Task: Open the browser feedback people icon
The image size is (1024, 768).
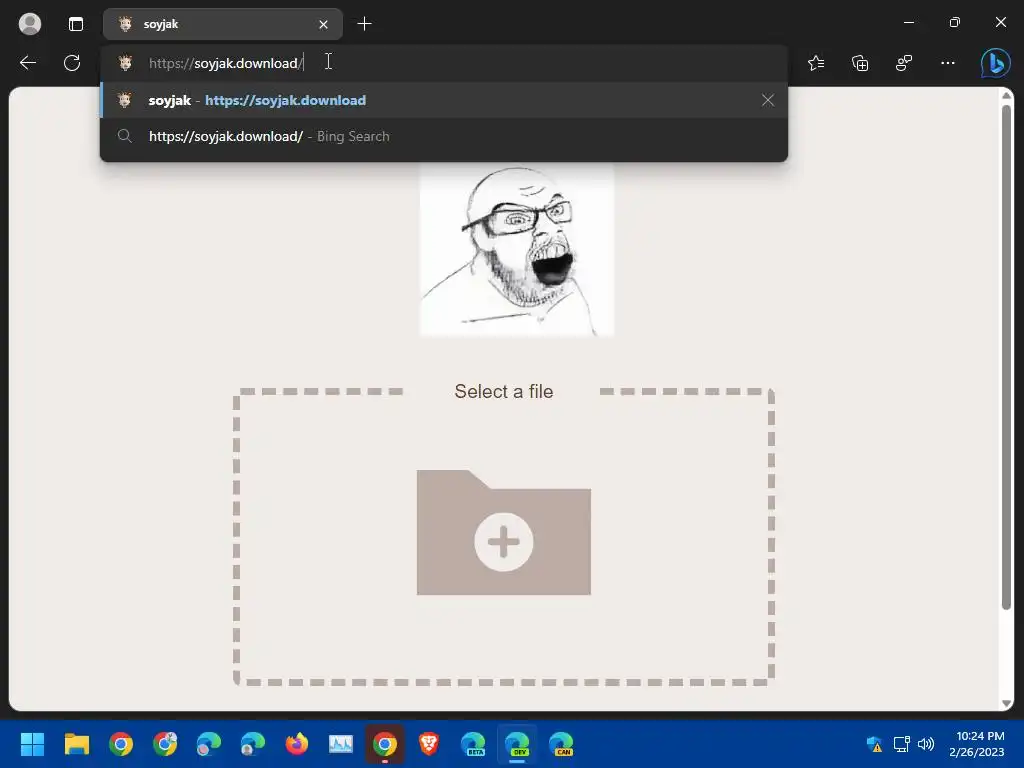Action: tap(904, 63)
